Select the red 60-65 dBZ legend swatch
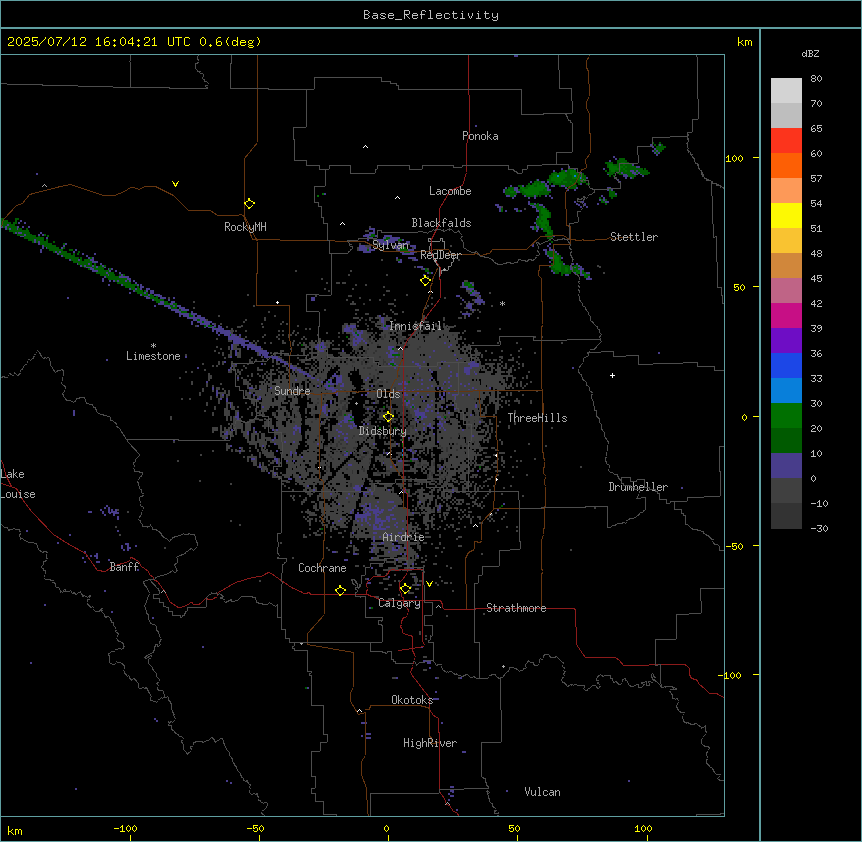Viewport: 862px width, 842px height. (x=786, y=140)
